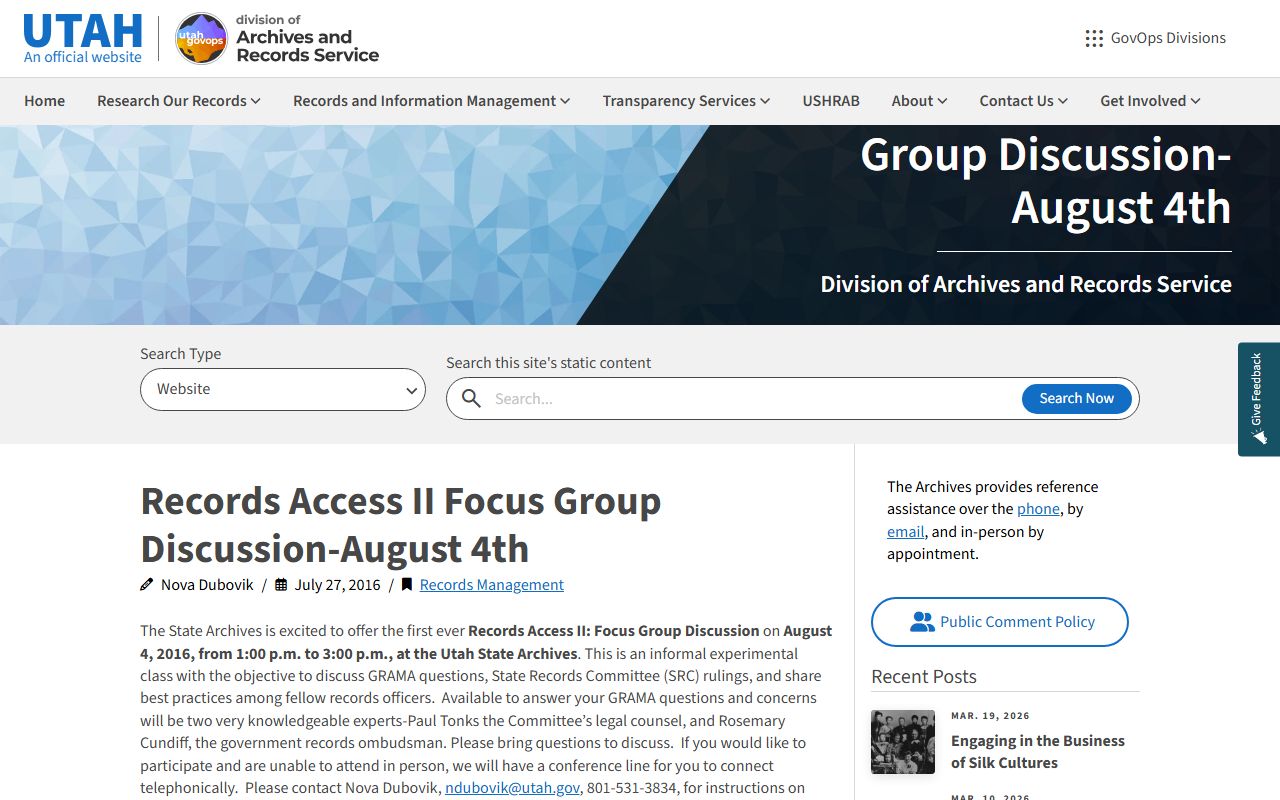The width and height of the screenshot is (1280, 800).
Task: Click the Utah GovOps circular logo
Action: (201, 38)
